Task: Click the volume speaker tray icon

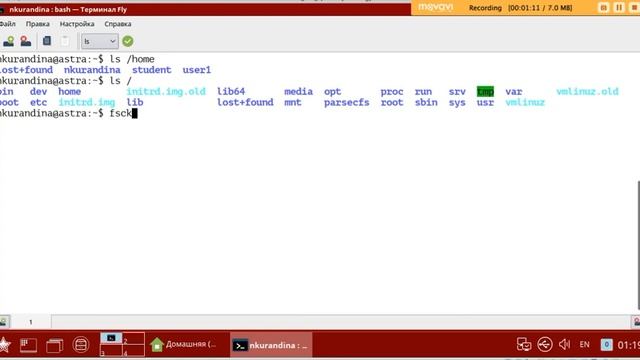Action: pos(564,344)
